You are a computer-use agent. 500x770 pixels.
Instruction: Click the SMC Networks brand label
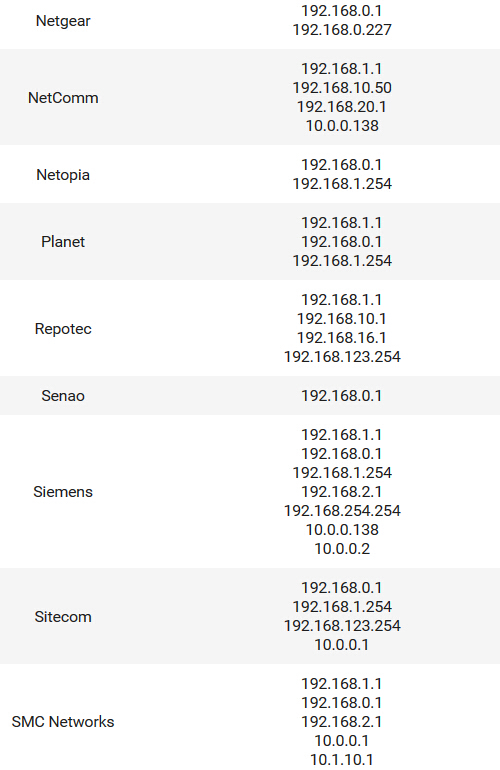pyautogui.click(x=63, y=722)
